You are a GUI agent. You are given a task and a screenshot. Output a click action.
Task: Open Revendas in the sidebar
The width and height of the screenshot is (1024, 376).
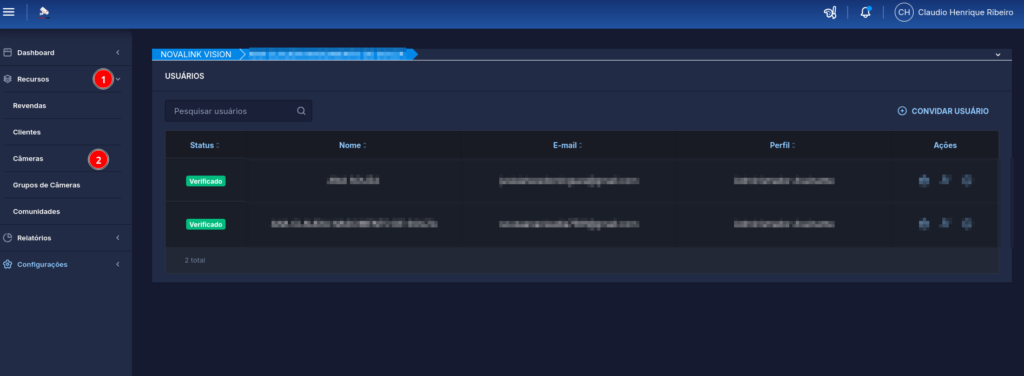click(29, 105)
